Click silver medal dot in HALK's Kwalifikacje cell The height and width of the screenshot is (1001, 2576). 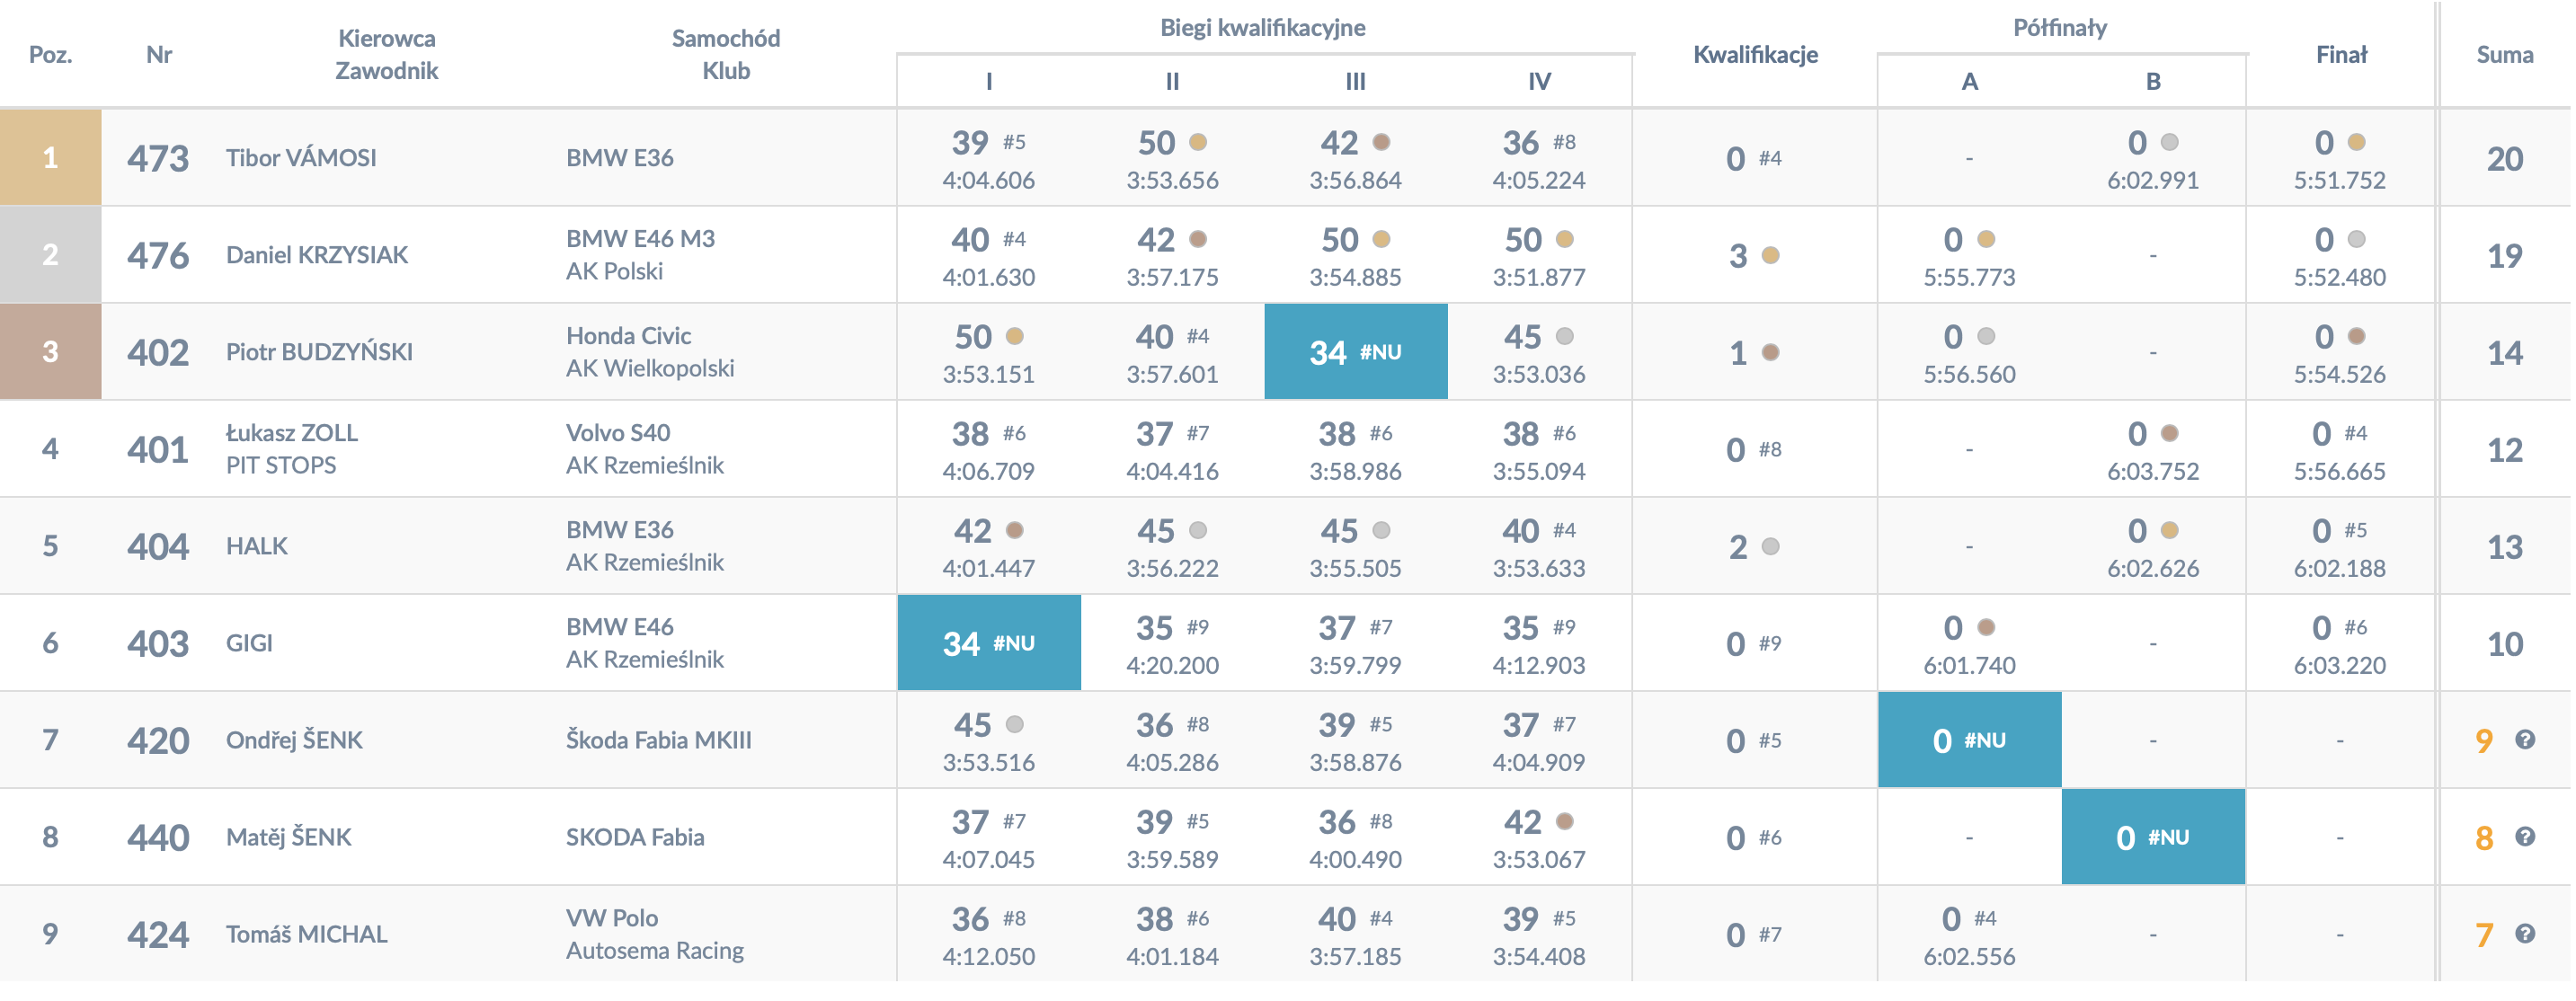(1770, 546)
